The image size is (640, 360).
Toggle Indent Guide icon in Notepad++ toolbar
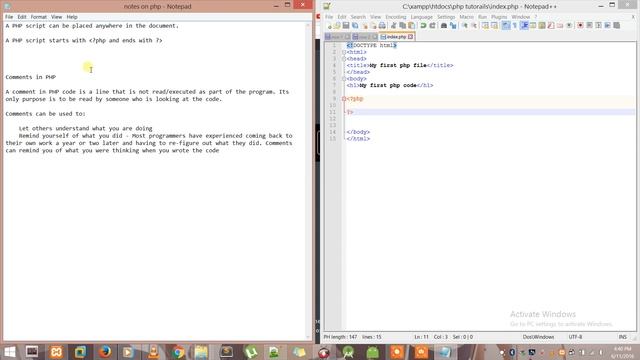click(524, 26)
